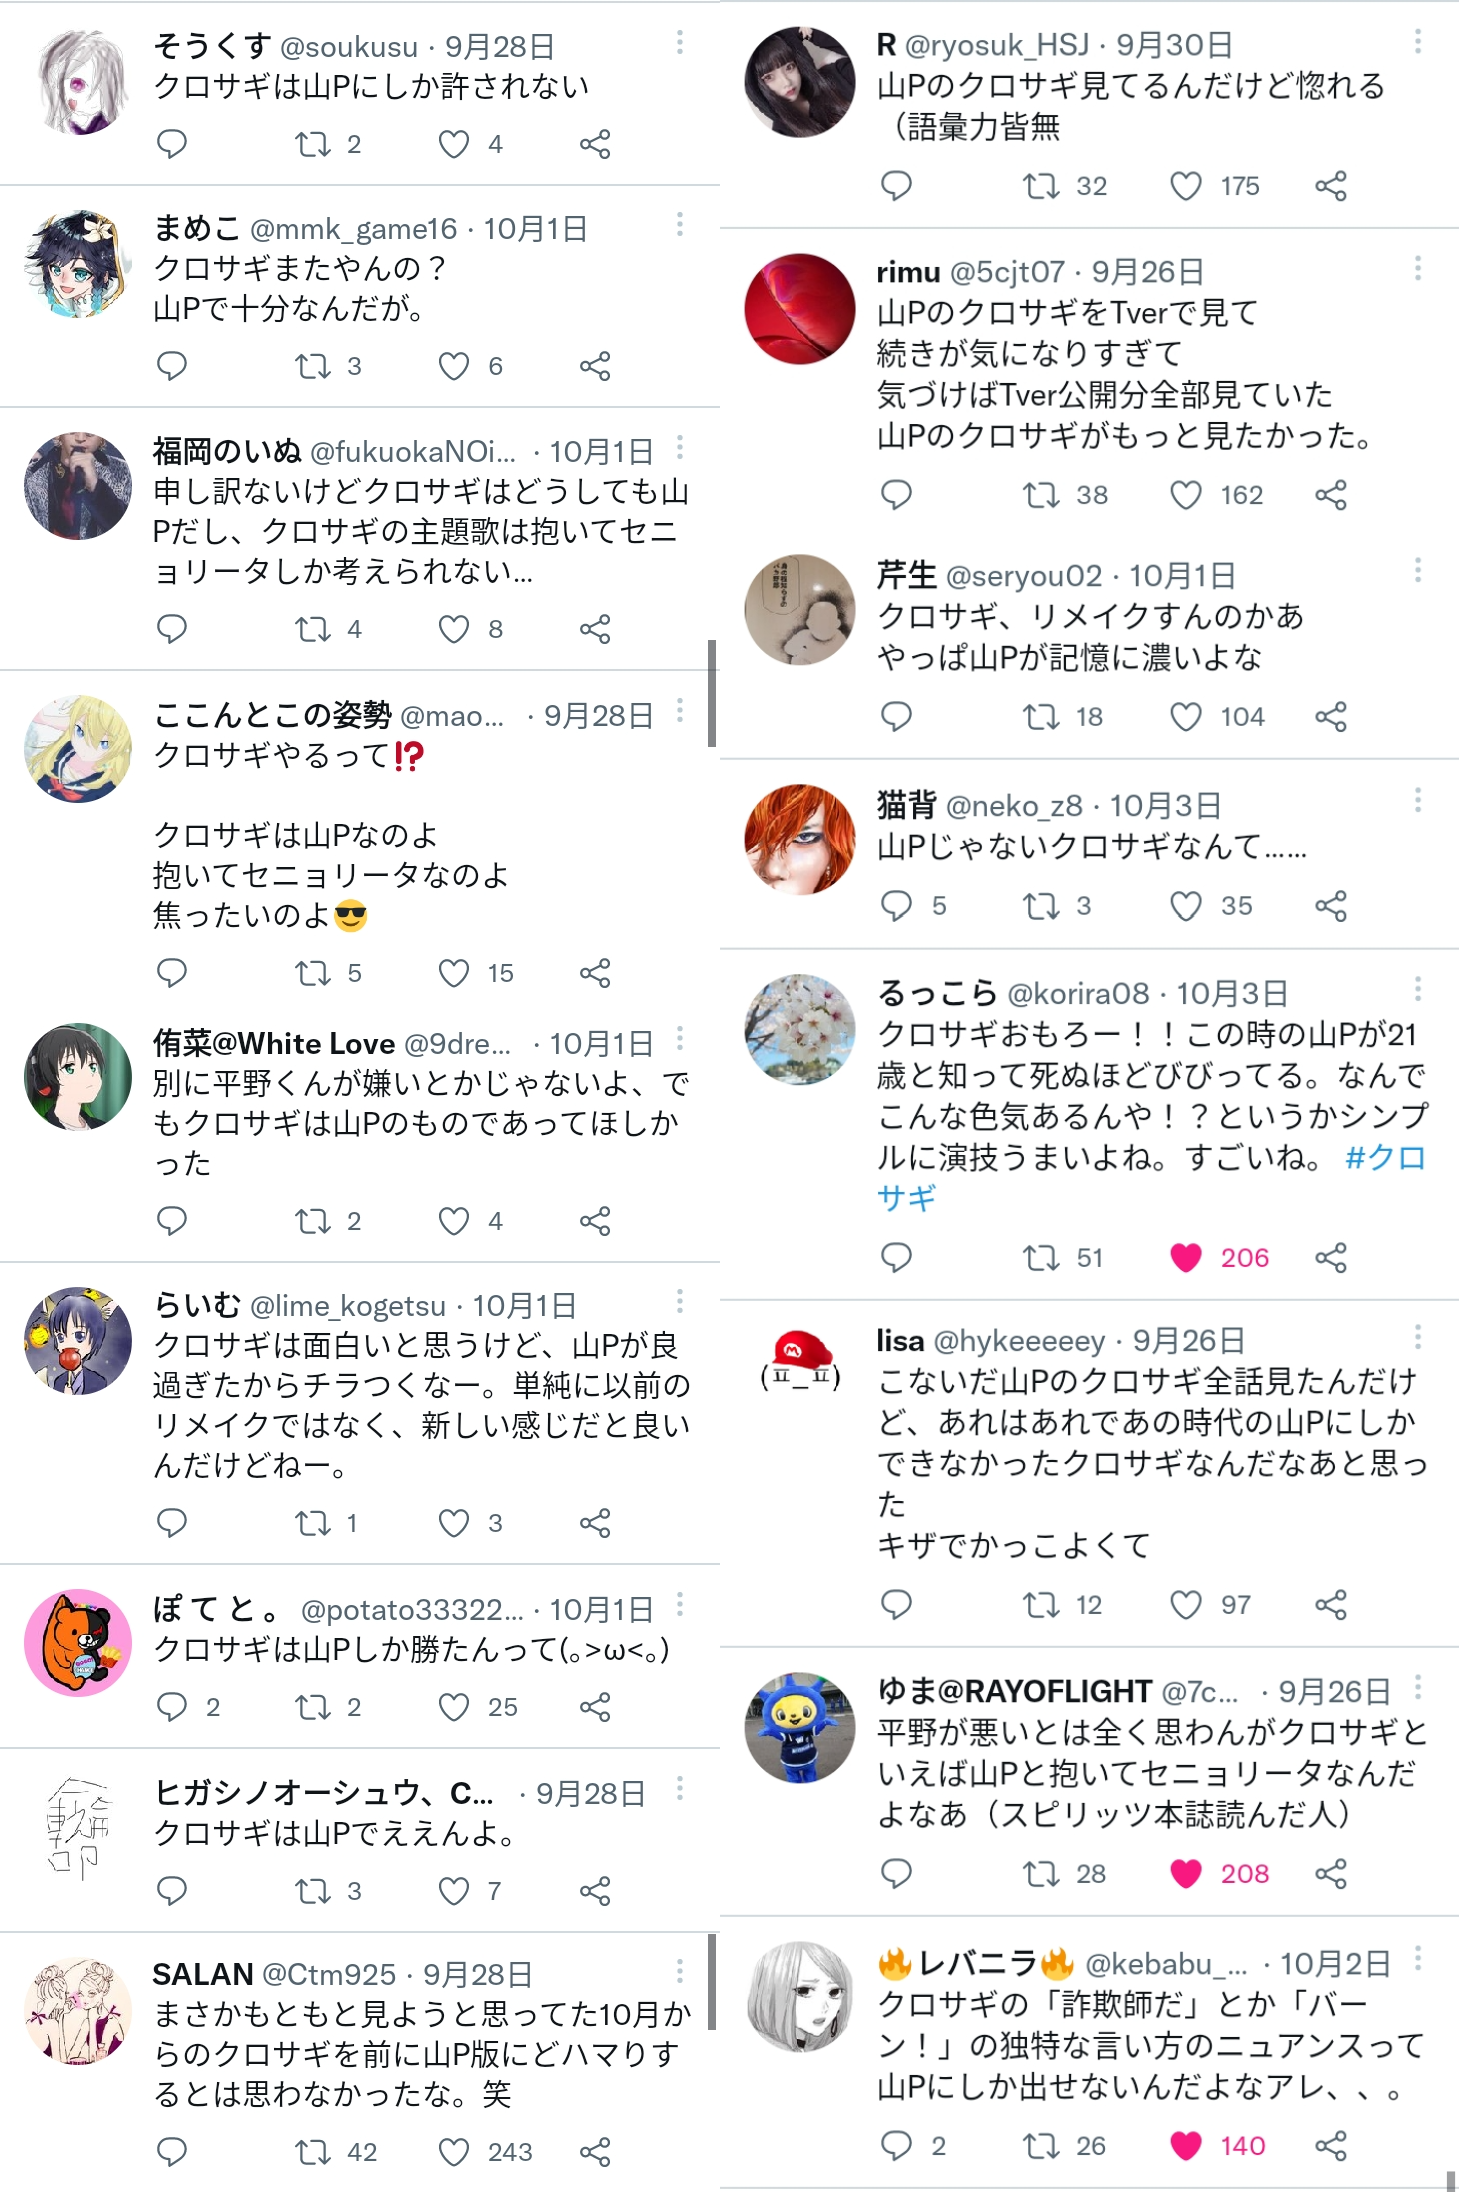
Task: Reply to ぽてと。's tweet
Action: [172, 1707]
